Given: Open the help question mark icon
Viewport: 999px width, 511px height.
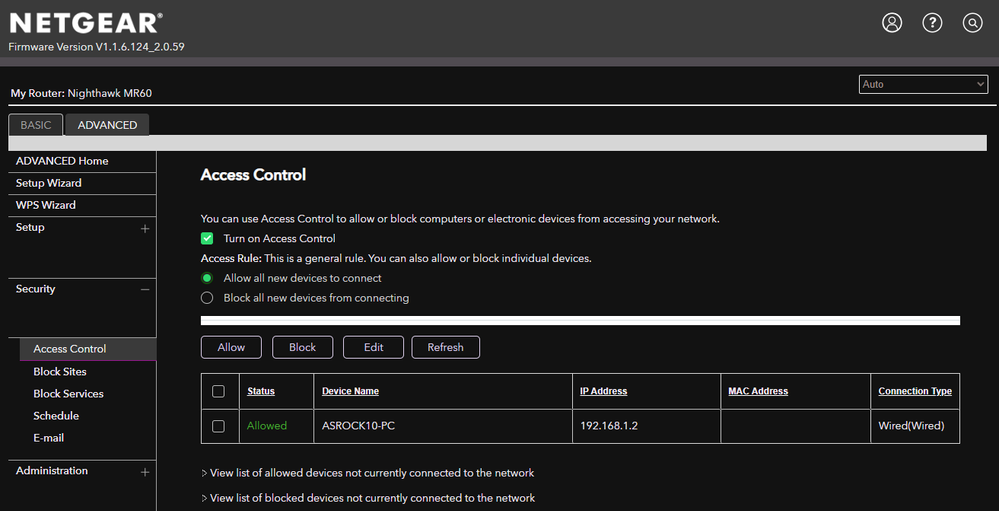Looking at the screenshot, I should [932, 23].
